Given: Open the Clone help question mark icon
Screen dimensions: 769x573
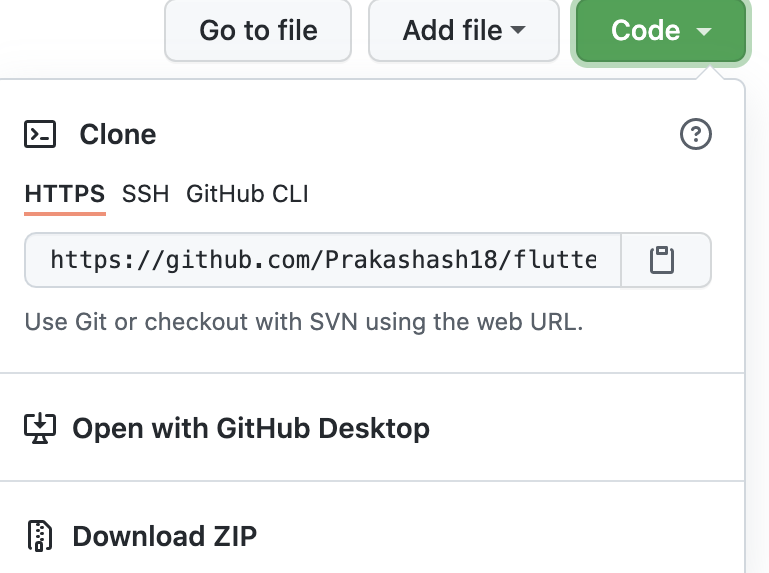Looking at the screenshot, I should tap(695, 134).
